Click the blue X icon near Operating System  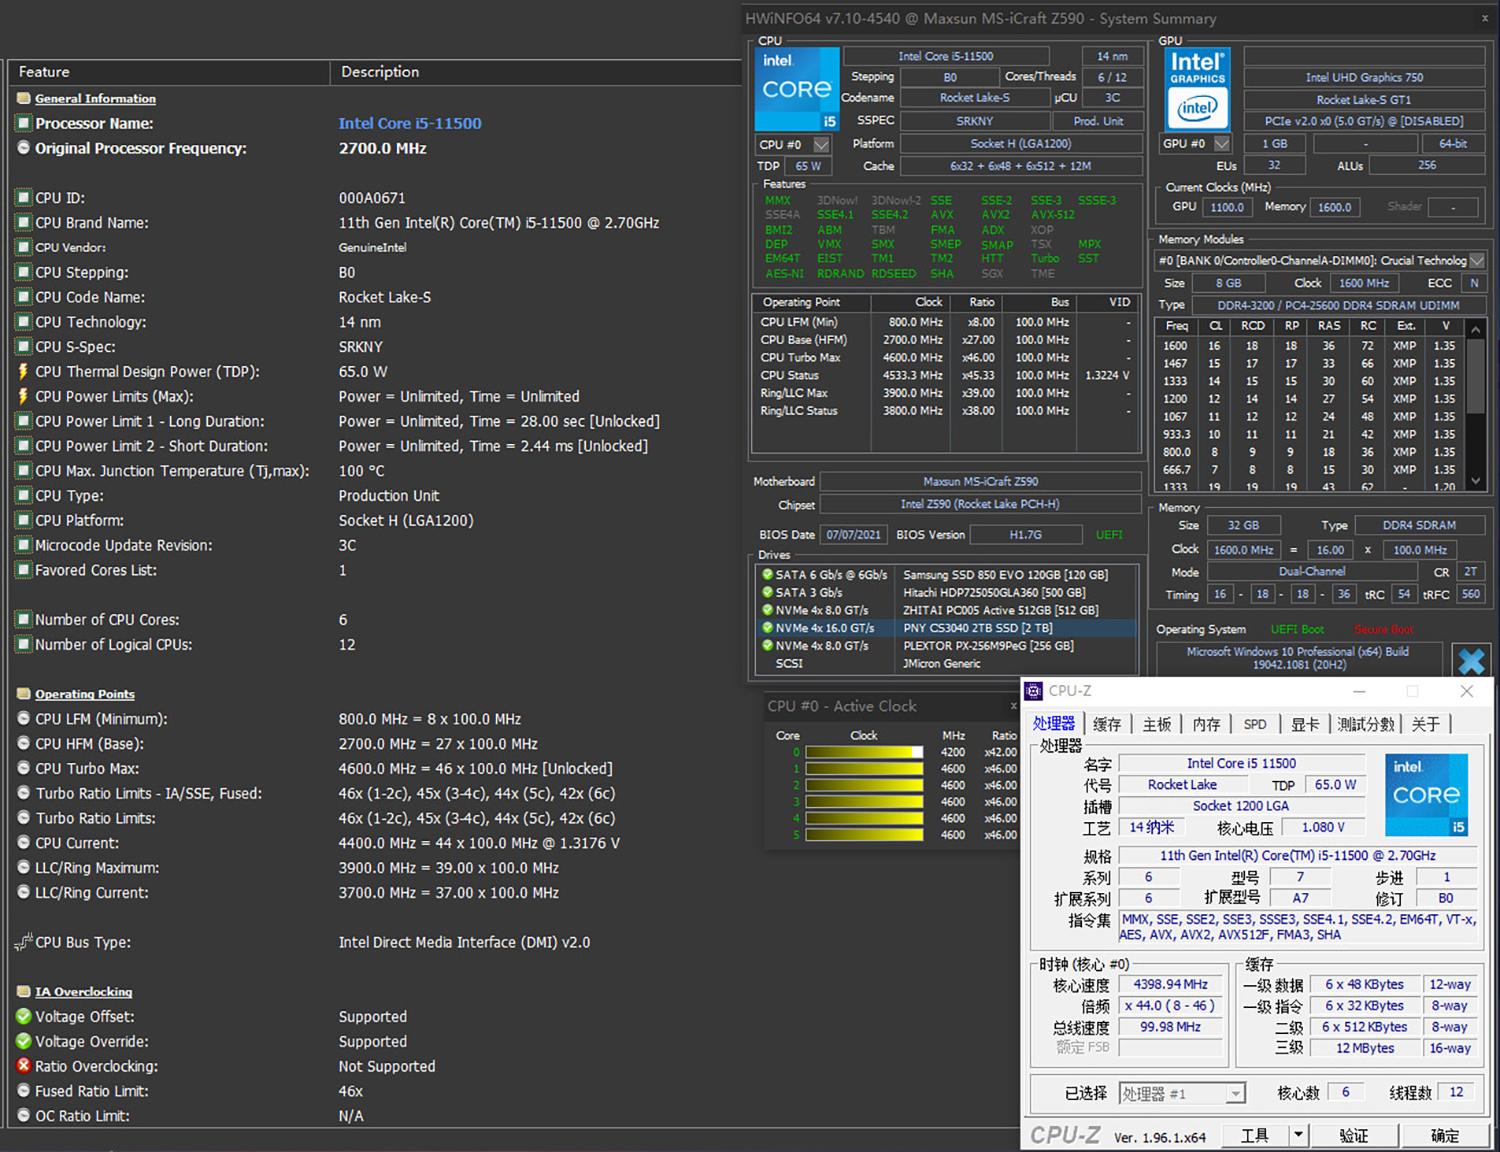pyautogui.click(x=1471, y=661)
